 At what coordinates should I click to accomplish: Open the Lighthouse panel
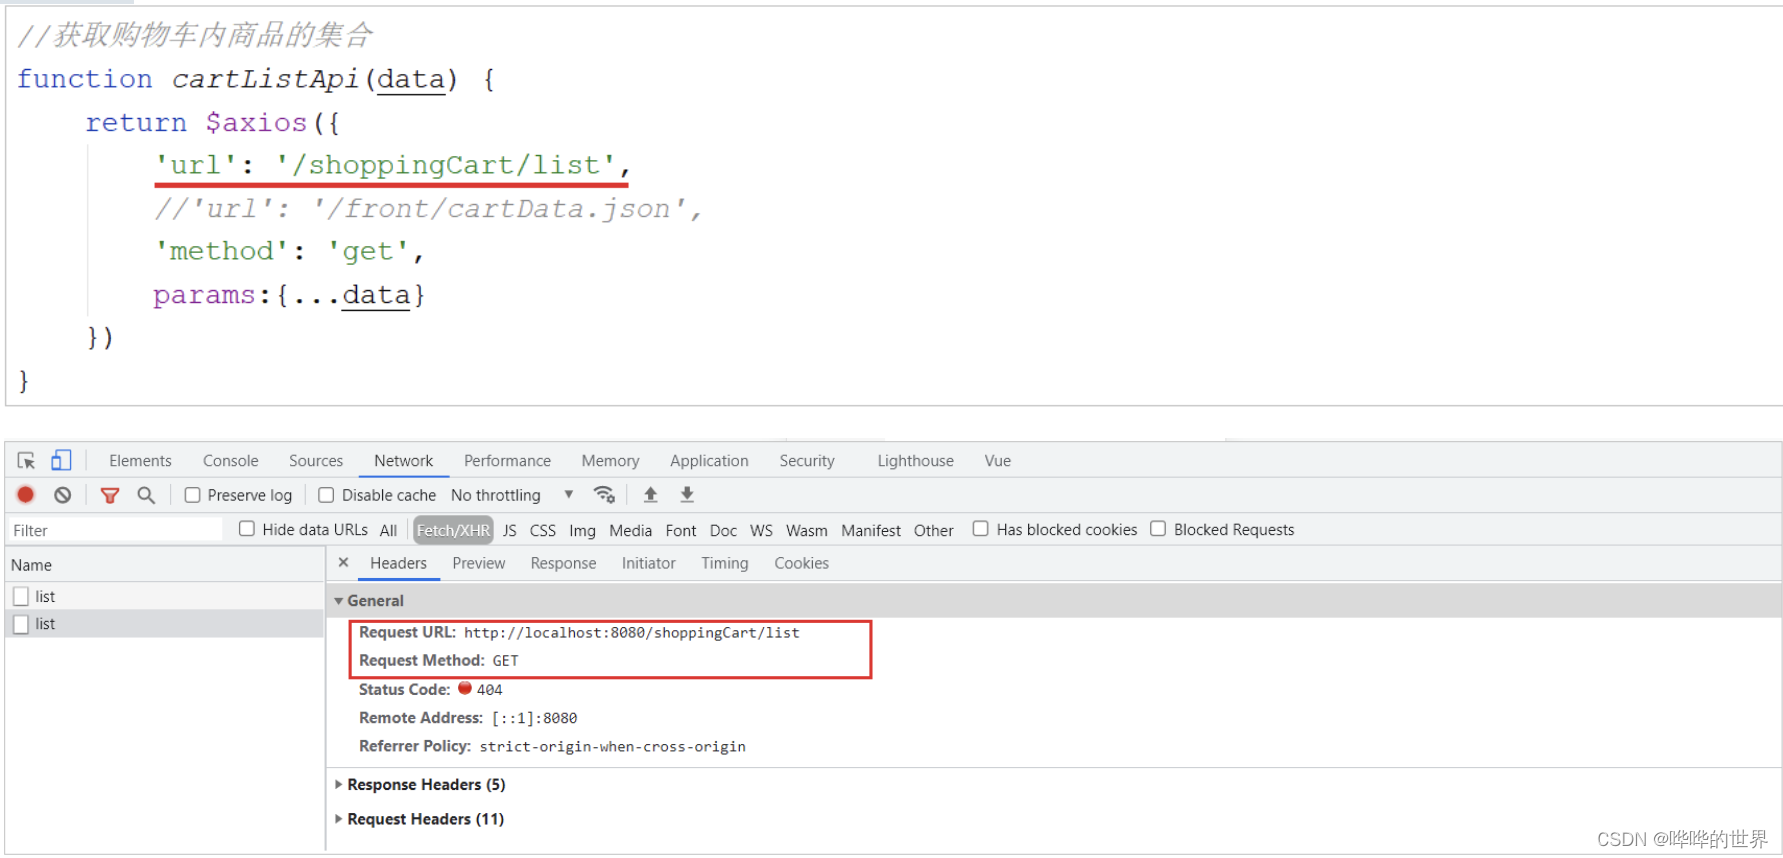pos(915,461)
